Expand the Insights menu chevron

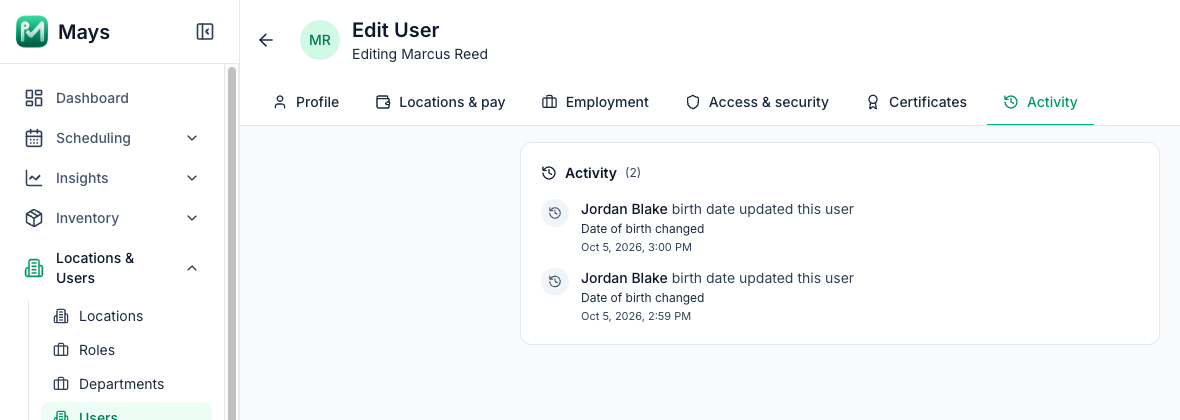pos(192,178)
